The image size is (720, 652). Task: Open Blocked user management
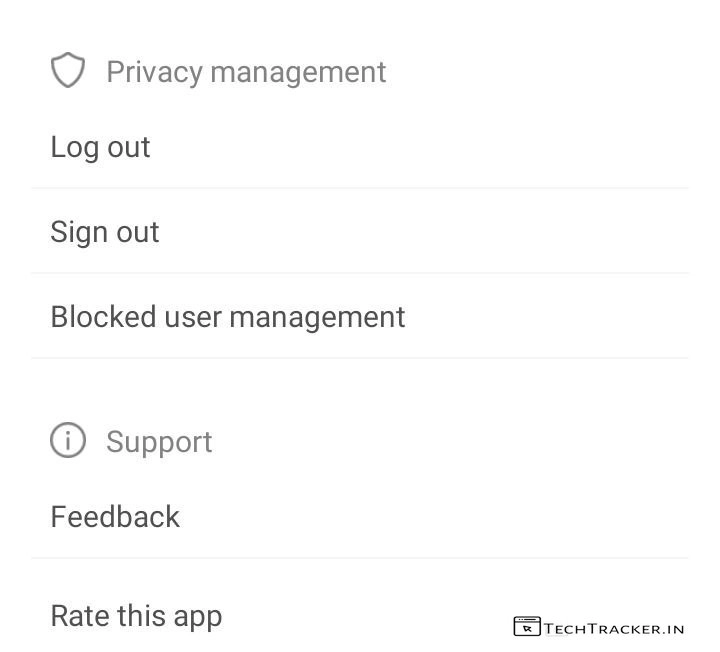click(228, 317)
